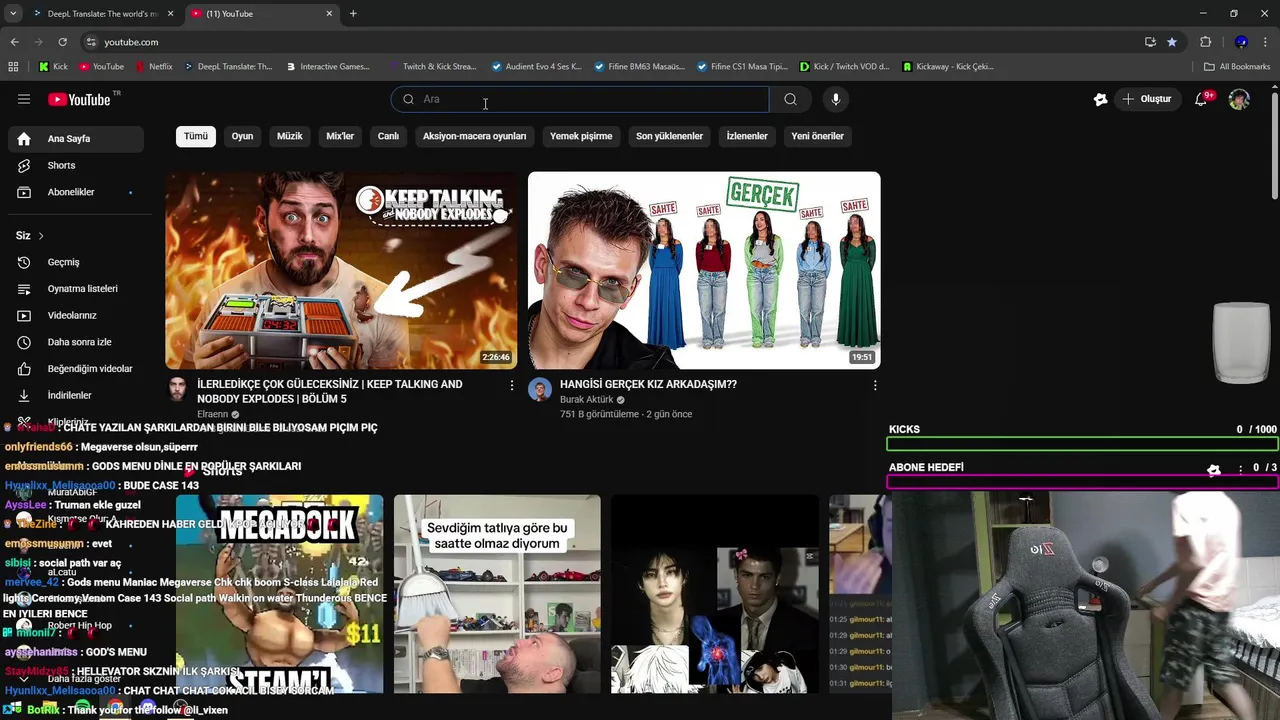Select the Aksiyon-macera oyunları chip
The width and height of the screenshot is (1280, 720).
point(474,136)
